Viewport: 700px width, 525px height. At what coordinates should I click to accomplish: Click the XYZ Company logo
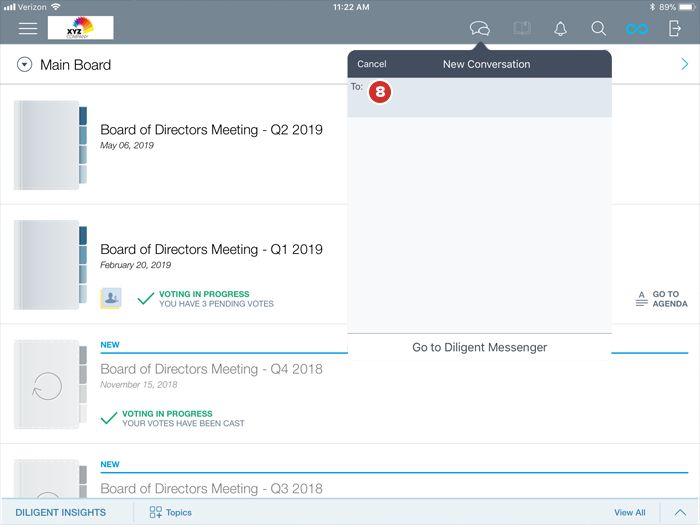click(x=80, y=28)
